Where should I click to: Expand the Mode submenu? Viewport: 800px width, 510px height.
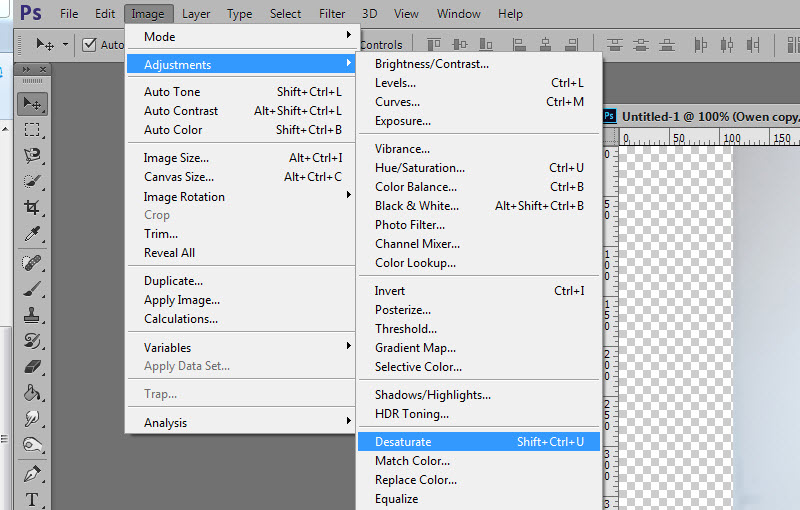[240, 37]
